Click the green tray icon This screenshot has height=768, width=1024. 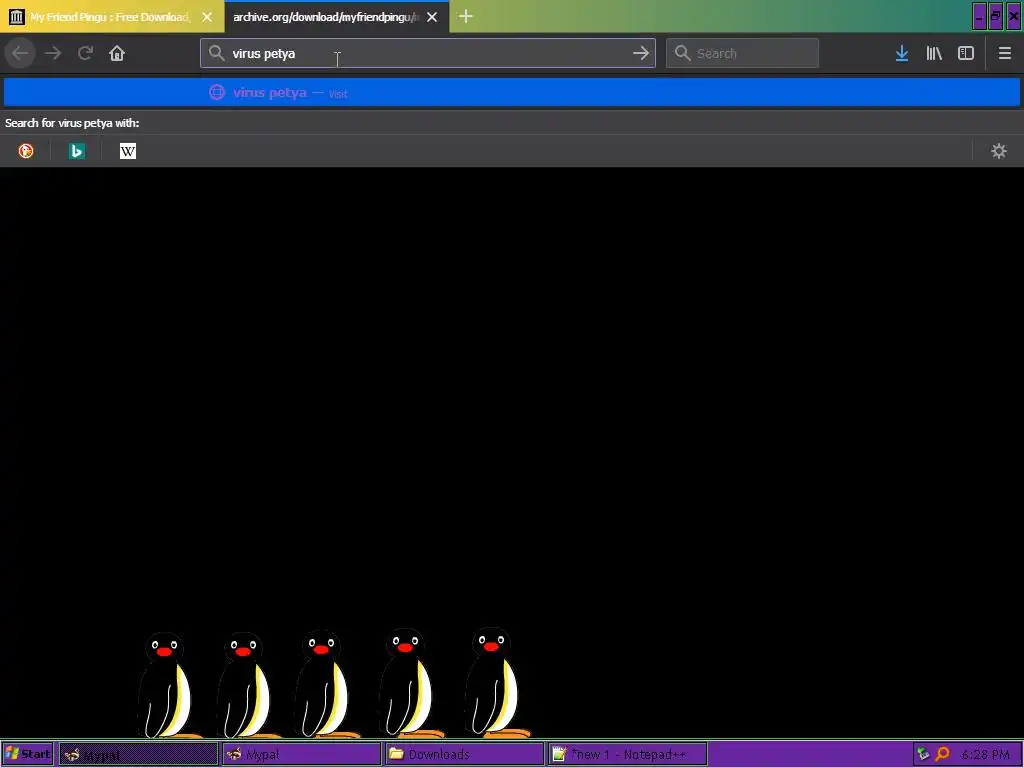pos(923,754)
